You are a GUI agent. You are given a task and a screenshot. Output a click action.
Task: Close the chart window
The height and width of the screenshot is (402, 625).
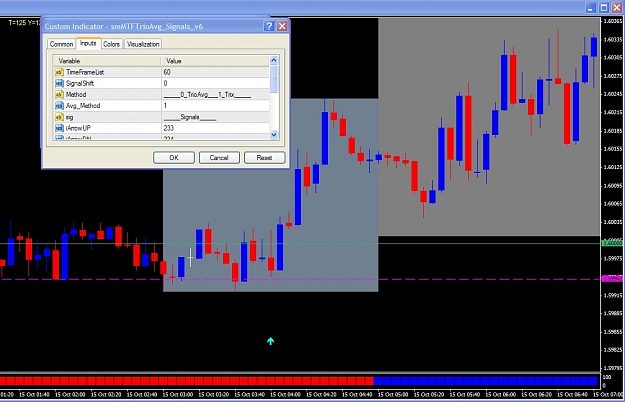(x=617, y=8)
